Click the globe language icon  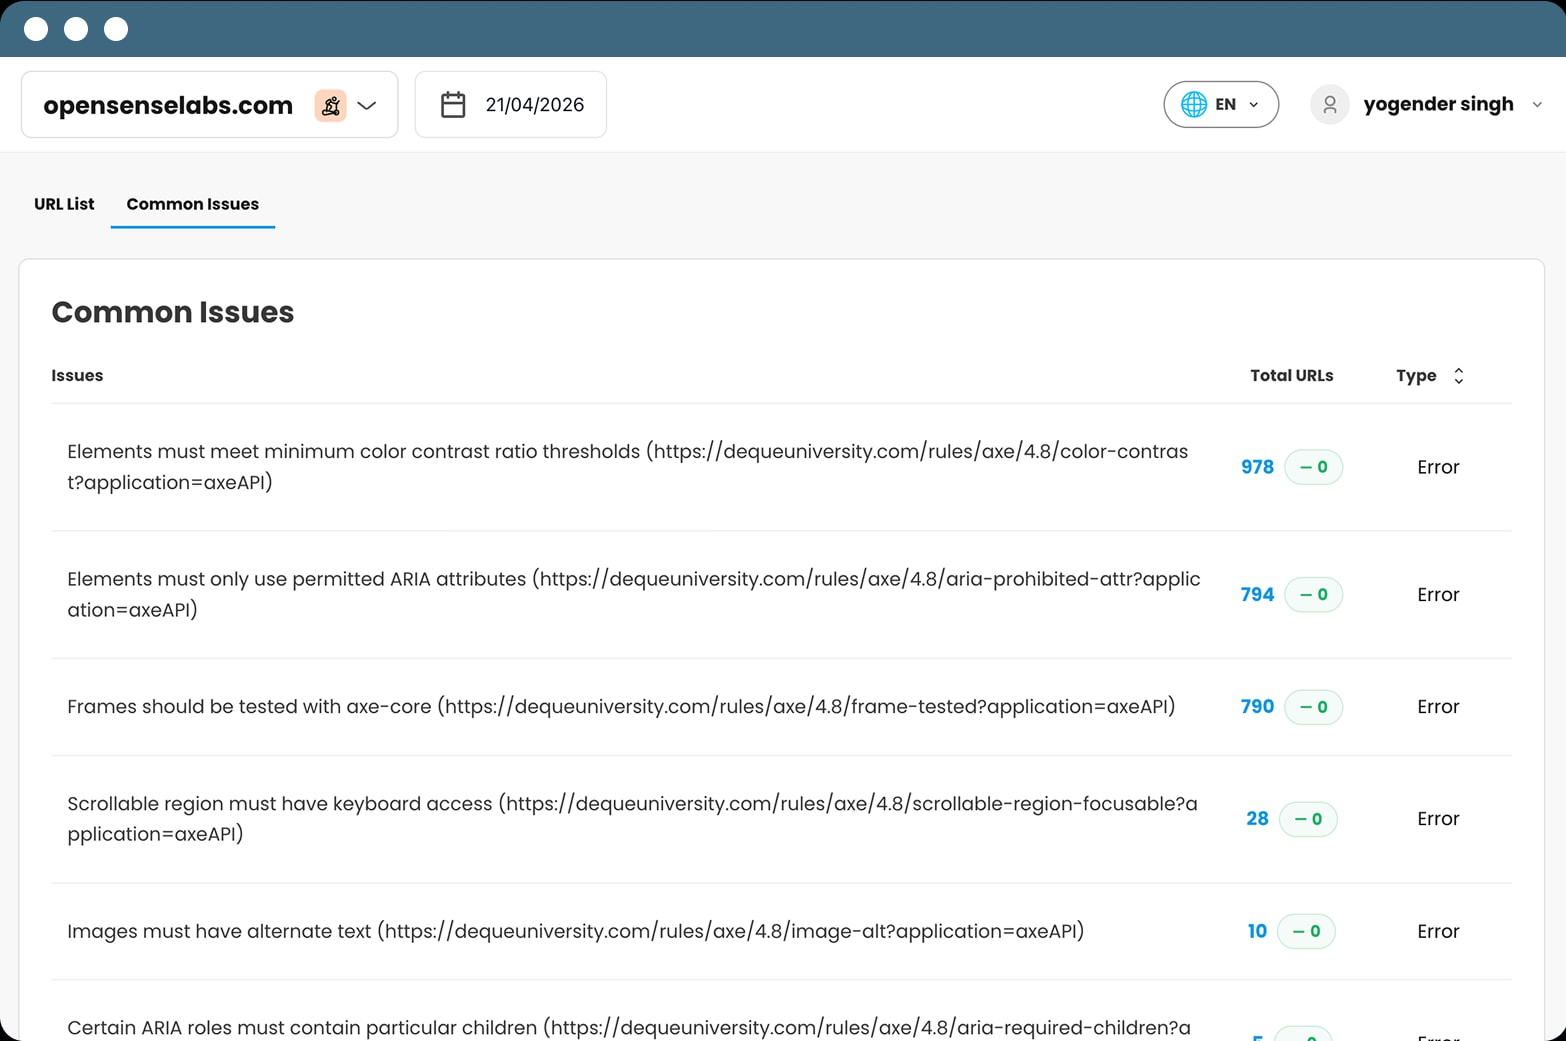[1193, 104]
